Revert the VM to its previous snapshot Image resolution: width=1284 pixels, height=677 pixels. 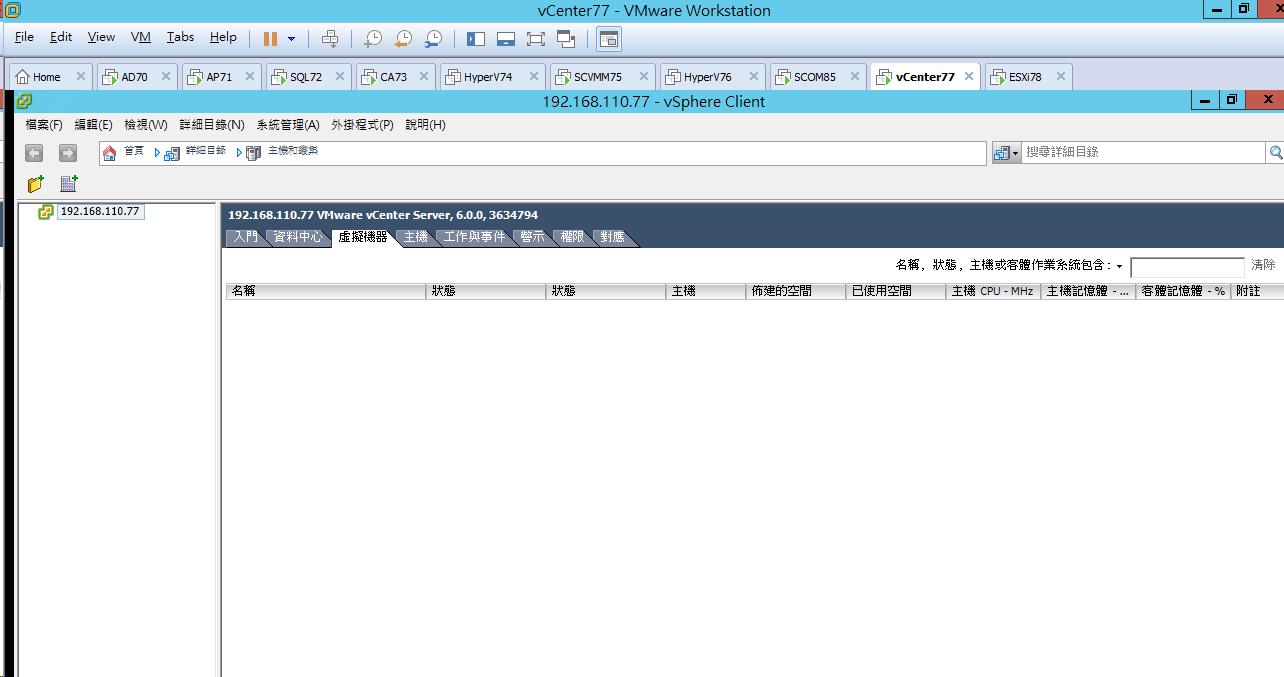403,39
